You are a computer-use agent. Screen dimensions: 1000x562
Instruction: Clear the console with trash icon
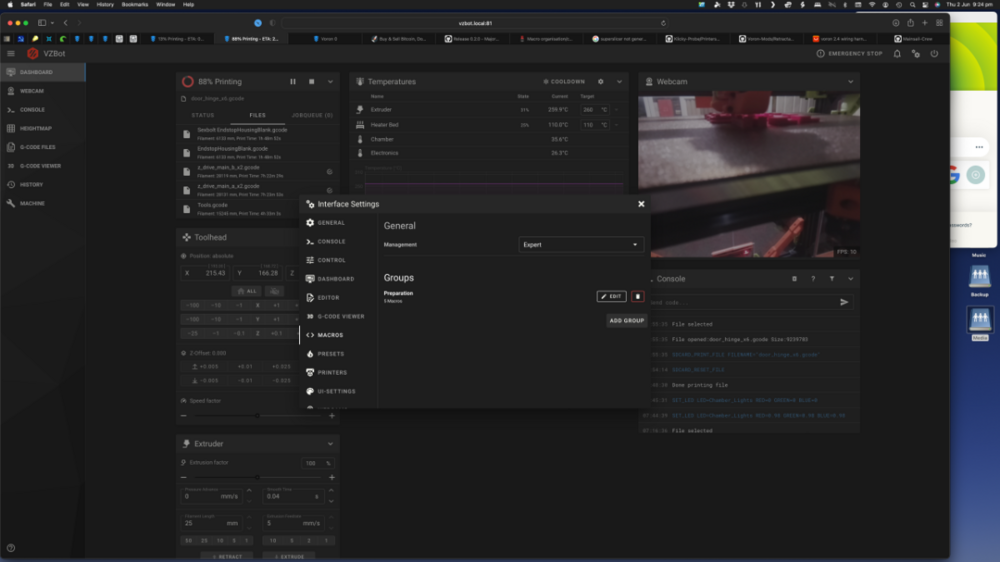[794, 279]
